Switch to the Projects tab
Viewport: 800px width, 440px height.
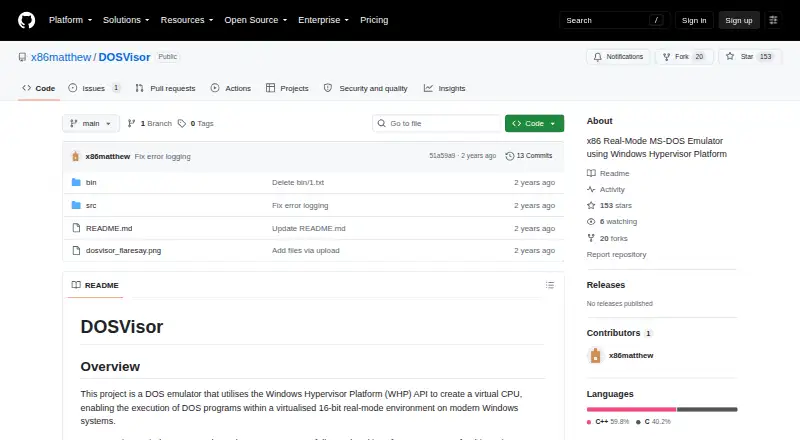[x=287, y=88]
